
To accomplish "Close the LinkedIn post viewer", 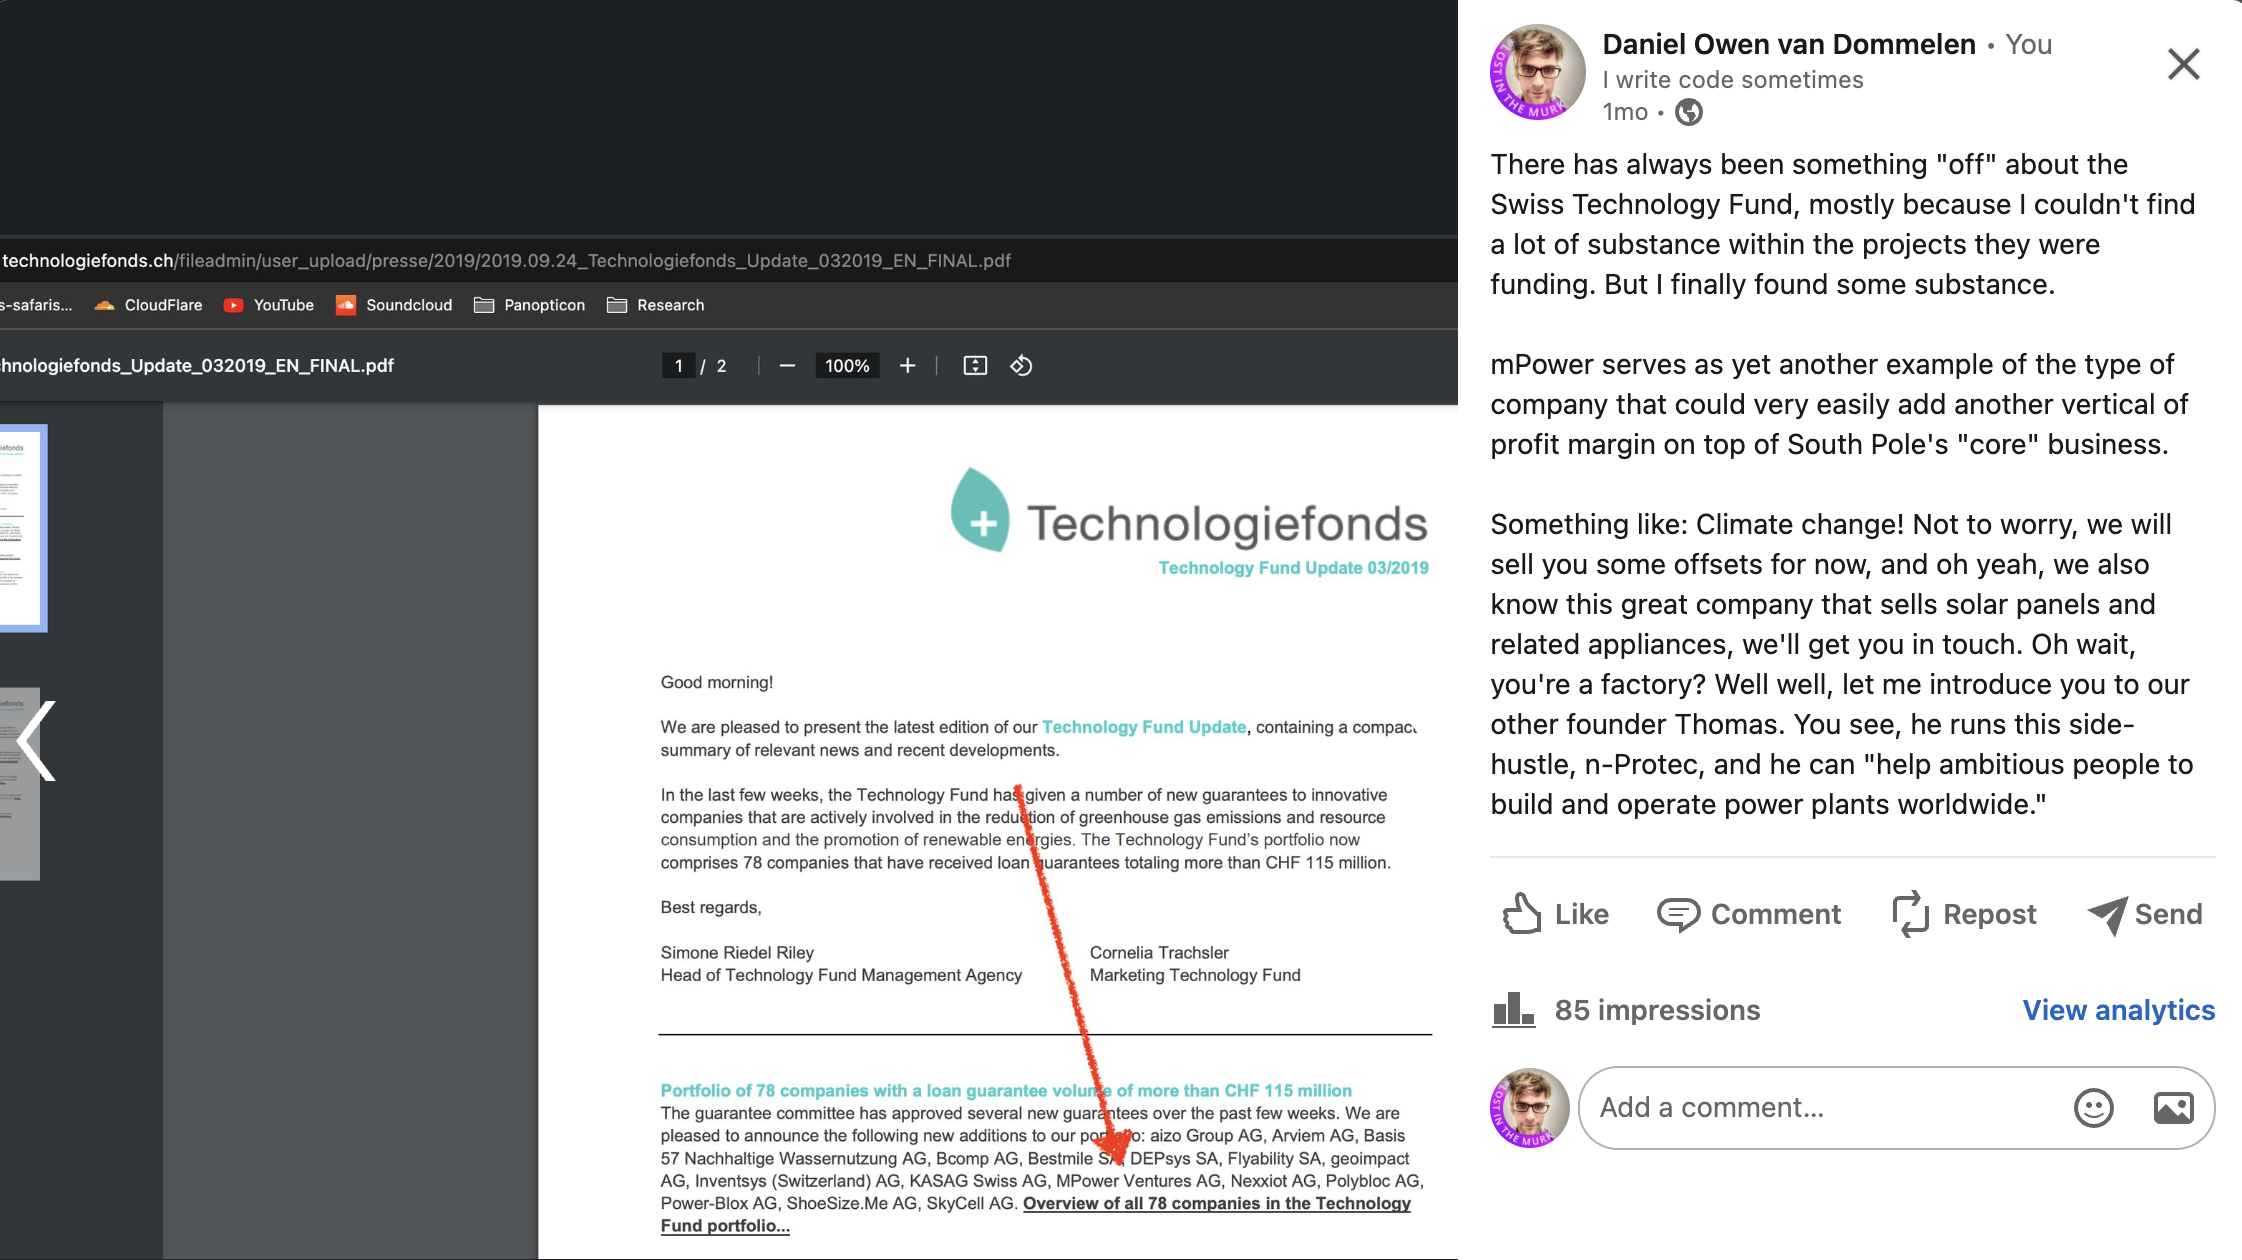I will coord(2183,64).
